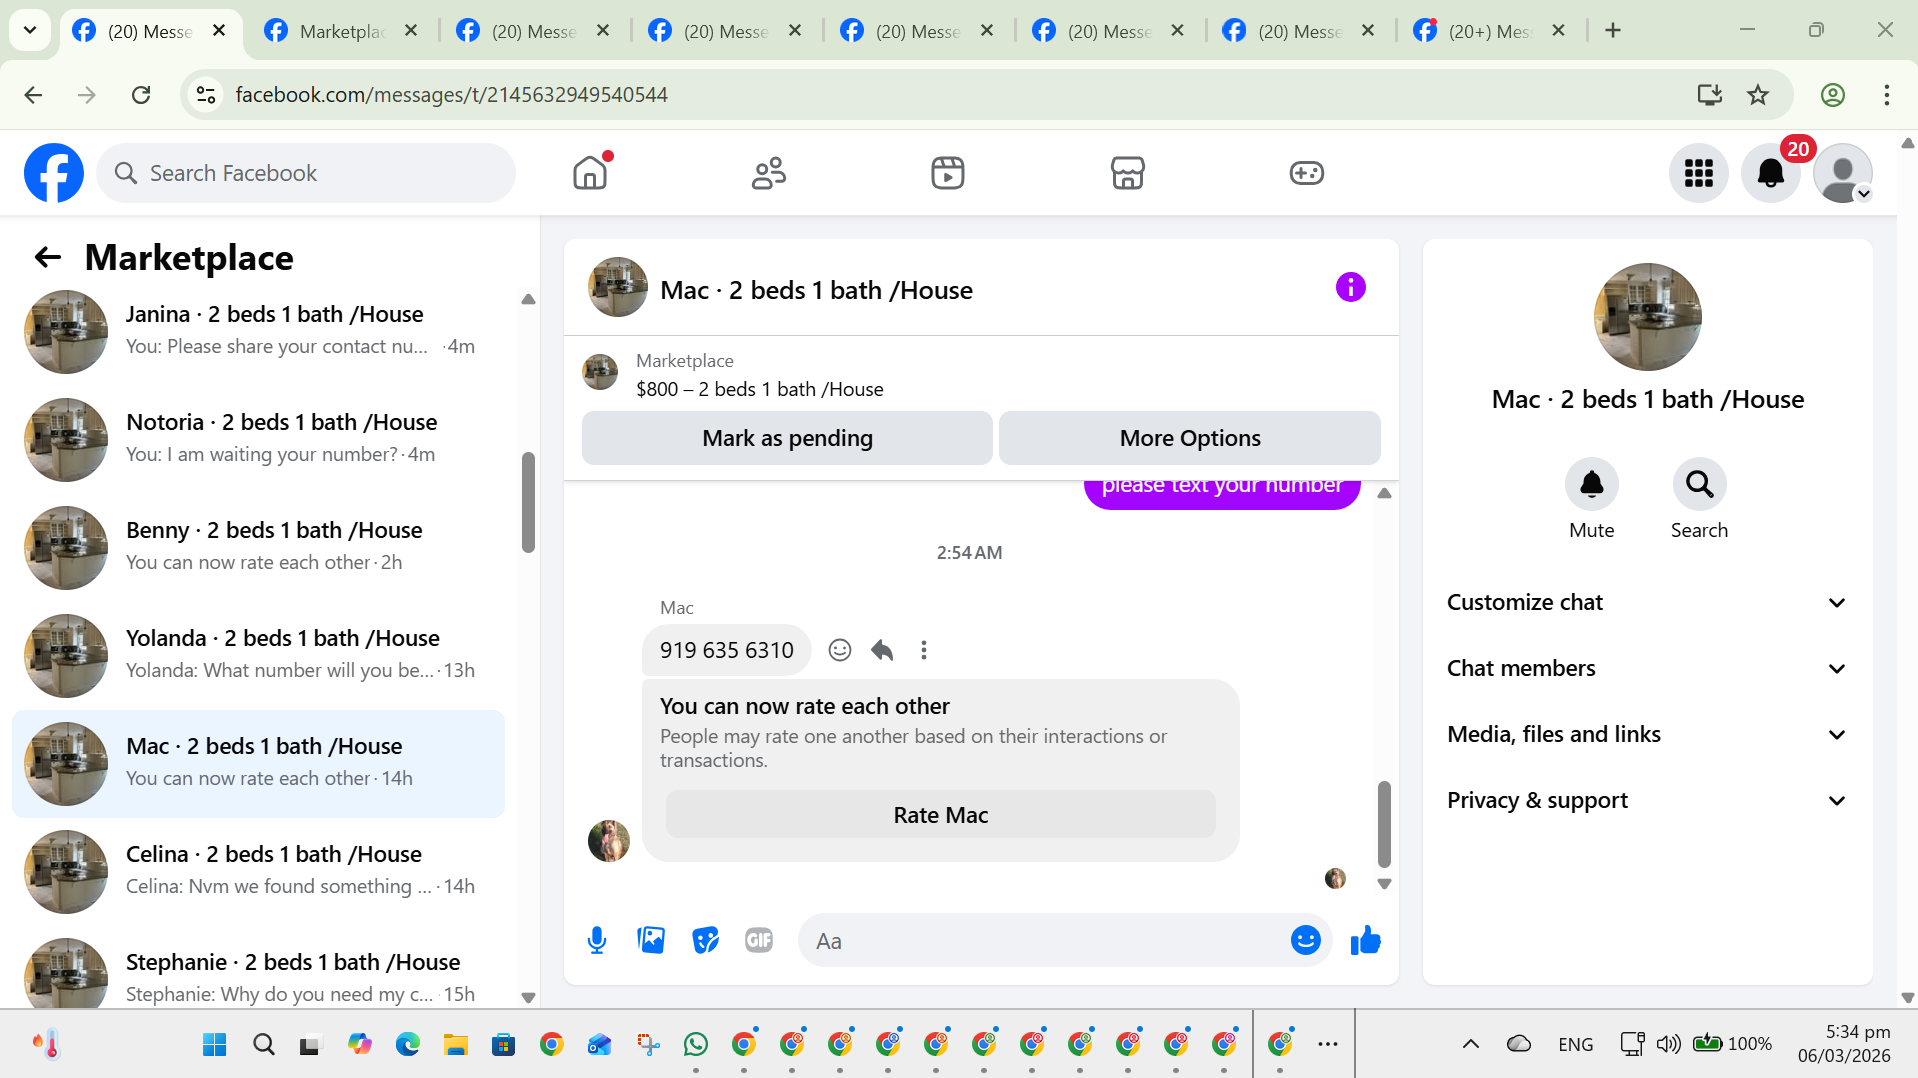1918x1078 pixels.
Task: Click the conversation information (i) icon
Action: [x=1350, y=288]
